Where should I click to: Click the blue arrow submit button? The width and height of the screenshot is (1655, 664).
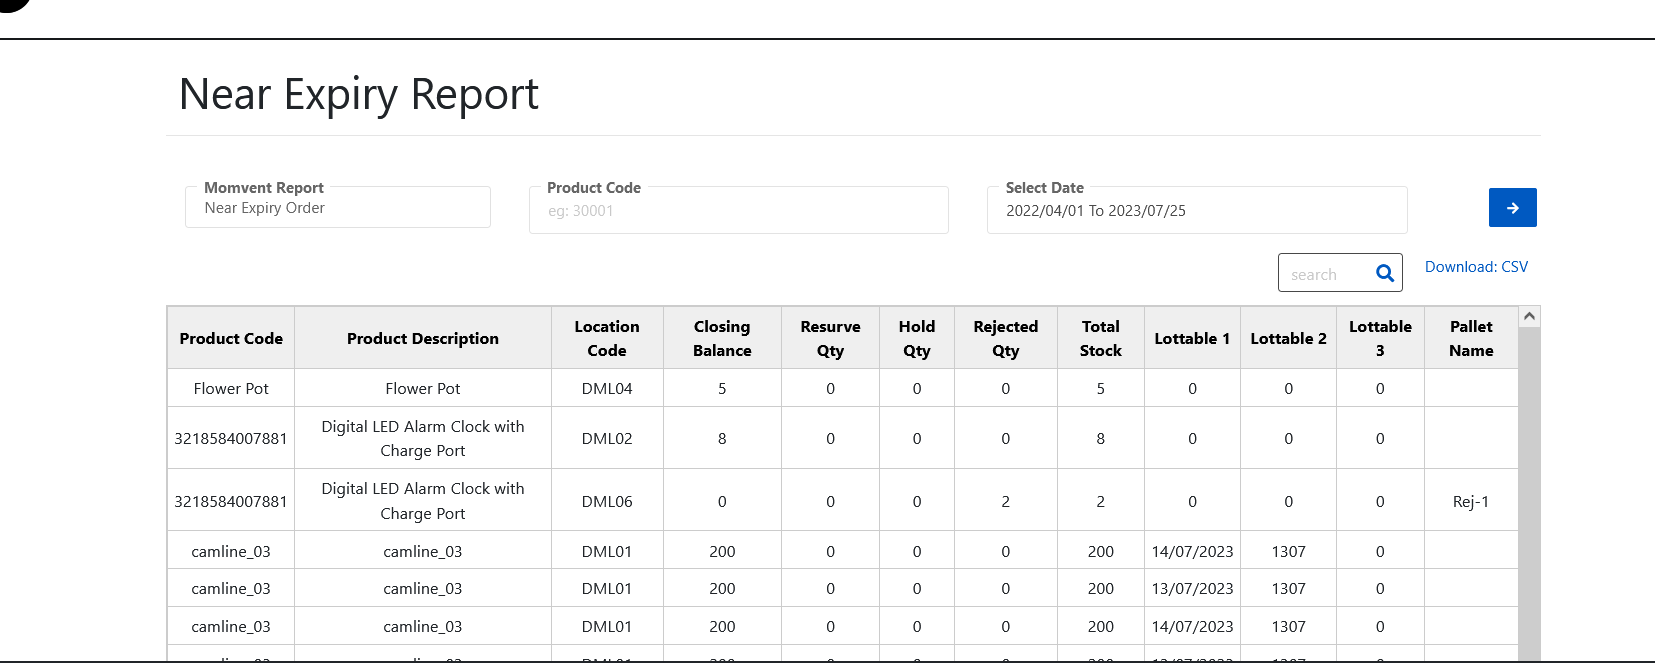tap(1512, 208)
